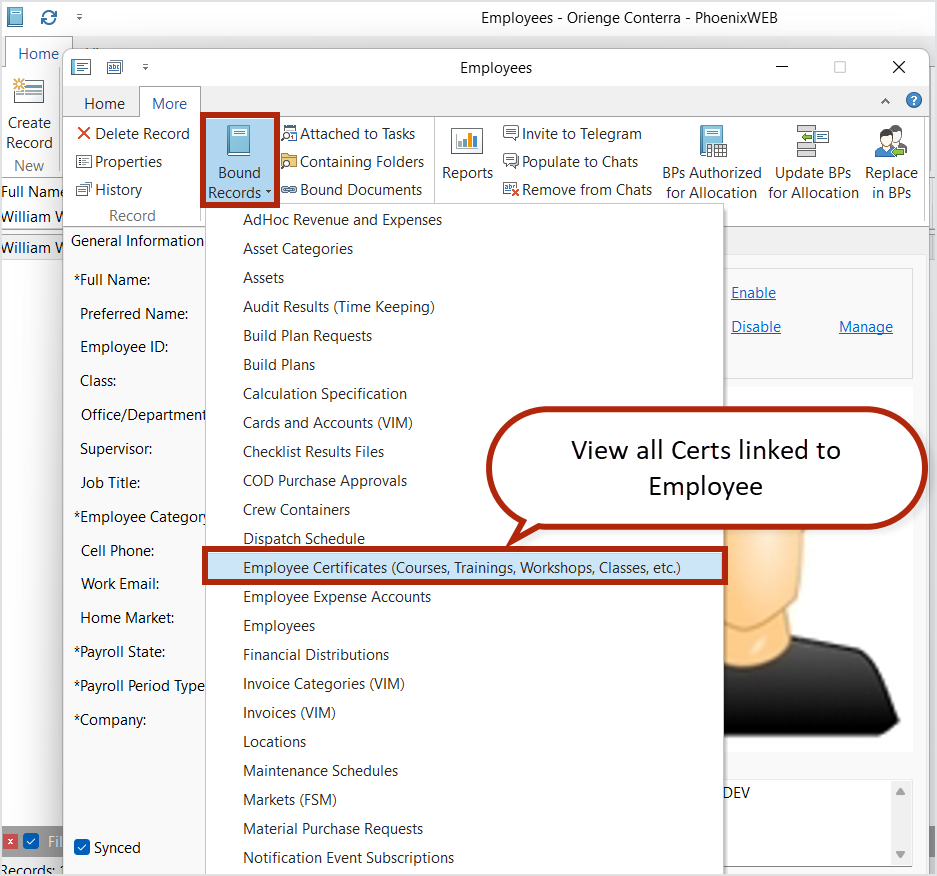
Task: Click the abc field icon in Employees title bar
Action: [x=115, y=67]
